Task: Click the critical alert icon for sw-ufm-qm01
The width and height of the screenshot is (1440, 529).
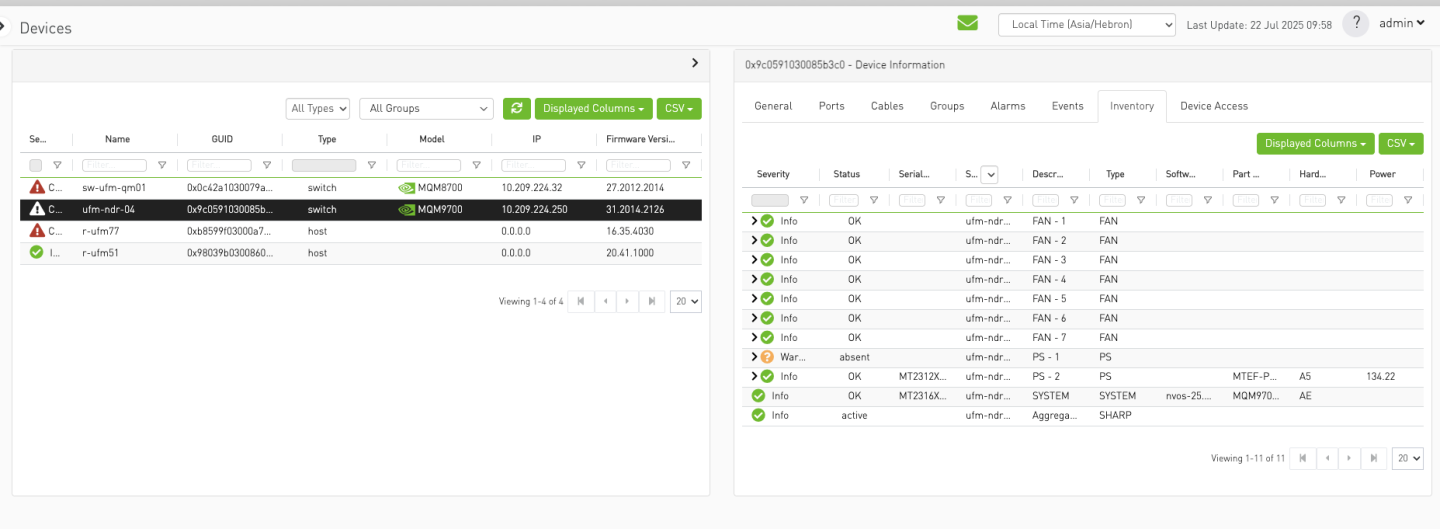Action: click(x=37, y=187)
